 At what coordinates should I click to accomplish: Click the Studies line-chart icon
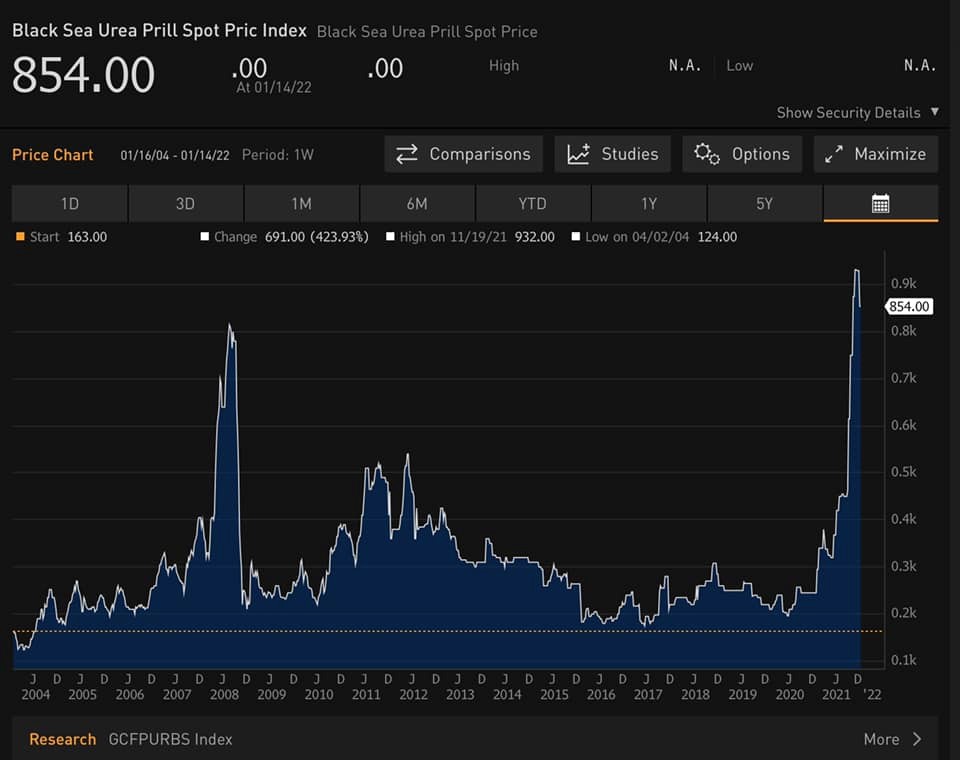(x=578, y=154)
